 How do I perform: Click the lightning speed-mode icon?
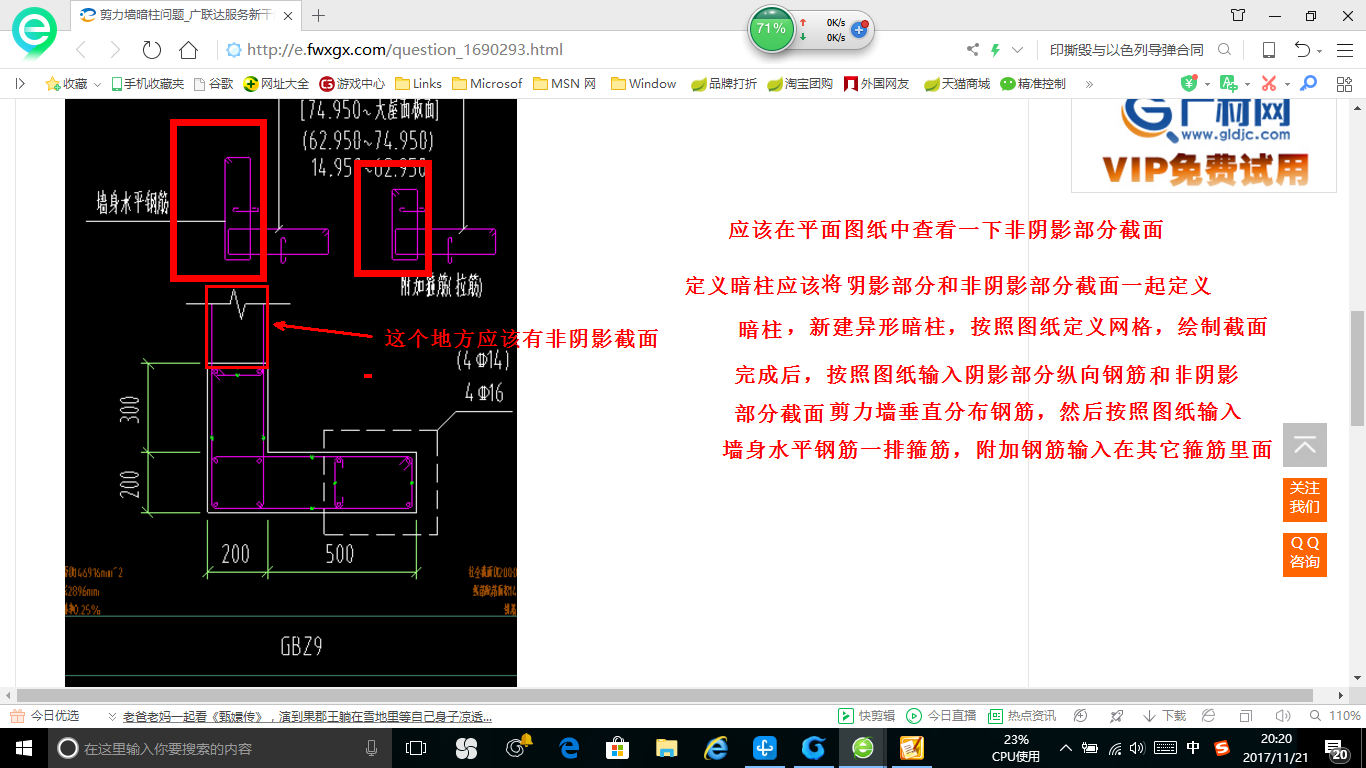pyautogui.click(x=995, y=50)
